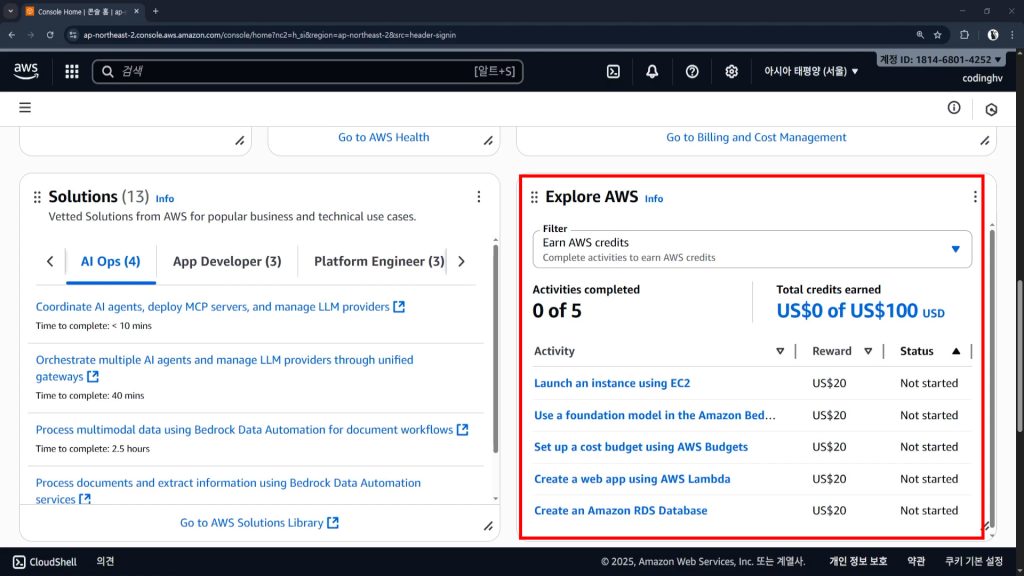Open 약관 terms footer link
Viewport: 1024px width, 576px height.
[x=916, y=562]
